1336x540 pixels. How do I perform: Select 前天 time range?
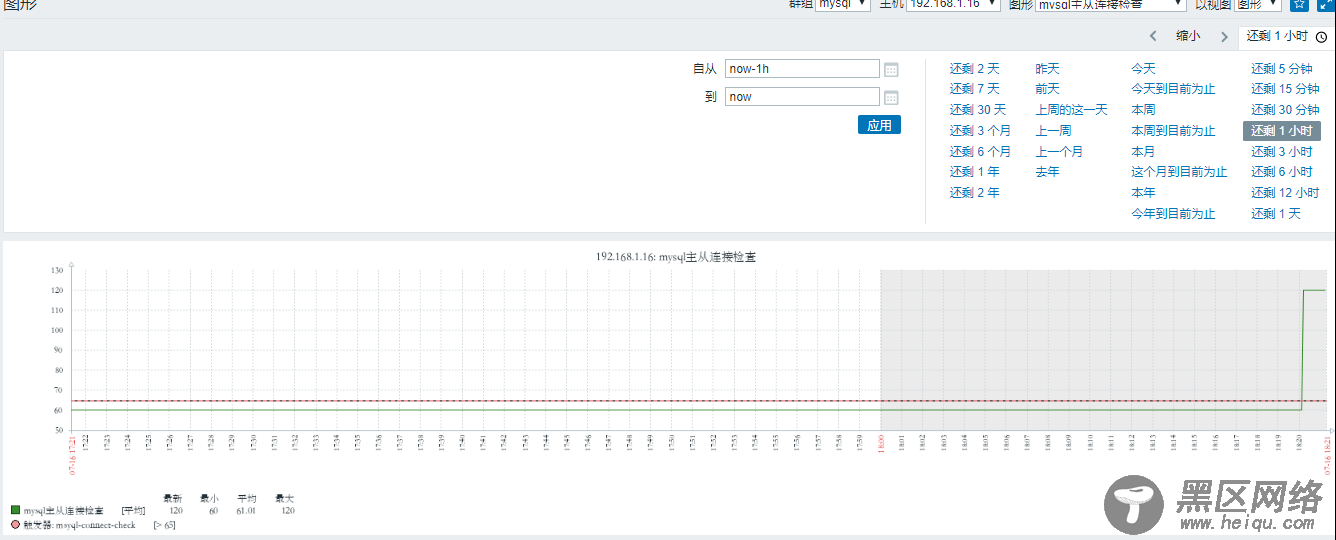point(1047,89)
